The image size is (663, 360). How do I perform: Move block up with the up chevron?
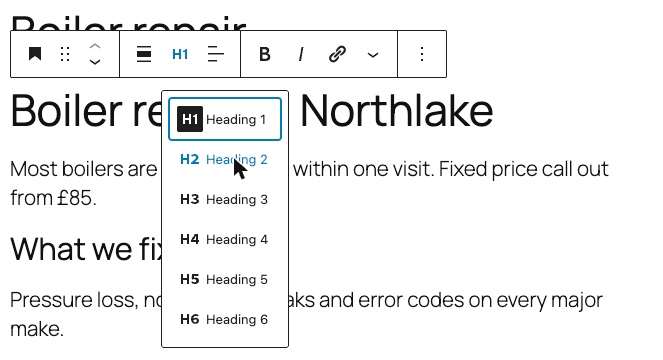pyautogui.click(x=95, y=47)
